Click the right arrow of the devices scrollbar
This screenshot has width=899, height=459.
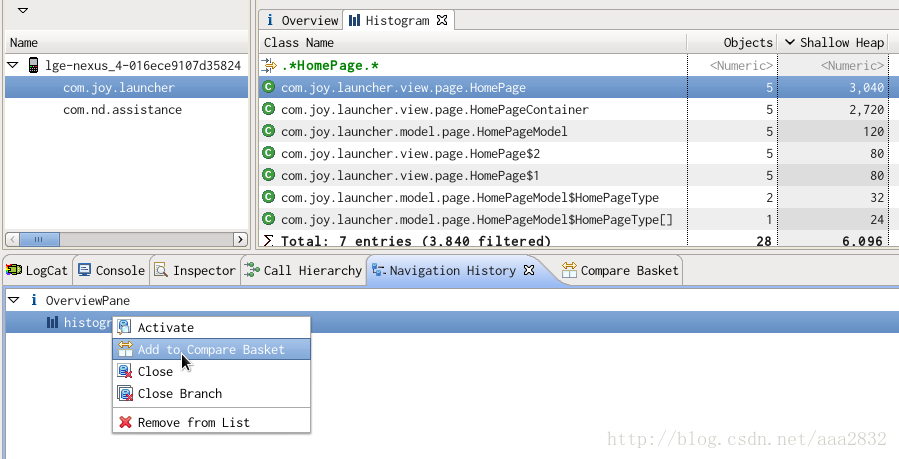(x=241, y=240)
